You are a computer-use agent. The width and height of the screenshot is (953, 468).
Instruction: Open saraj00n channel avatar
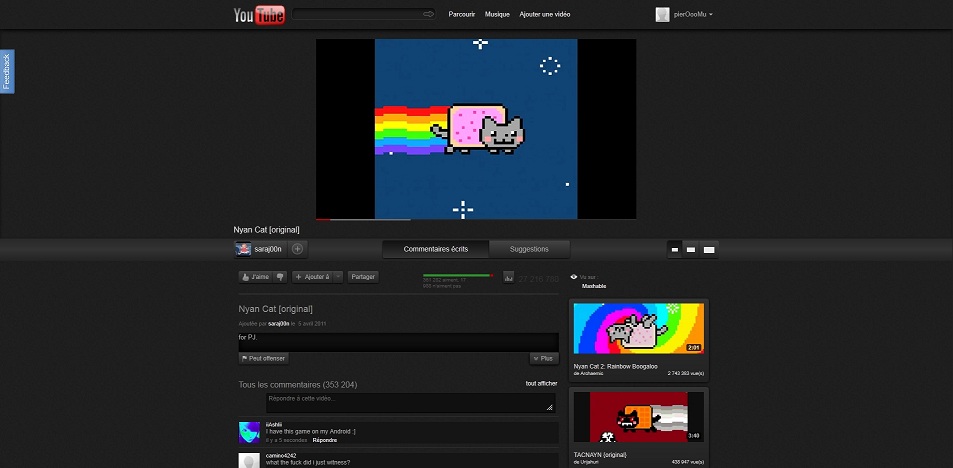pyautogui.click(x=243, y=249)
